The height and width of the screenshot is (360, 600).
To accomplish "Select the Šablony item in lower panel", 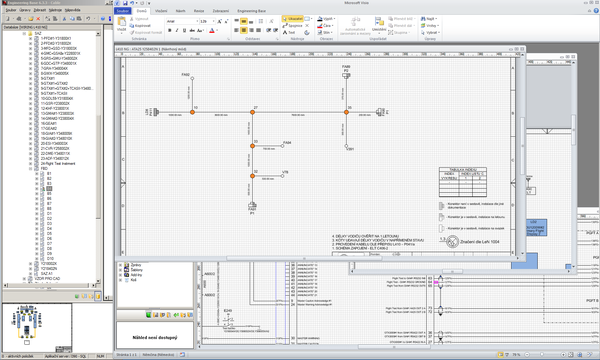I will click(136, 270).
